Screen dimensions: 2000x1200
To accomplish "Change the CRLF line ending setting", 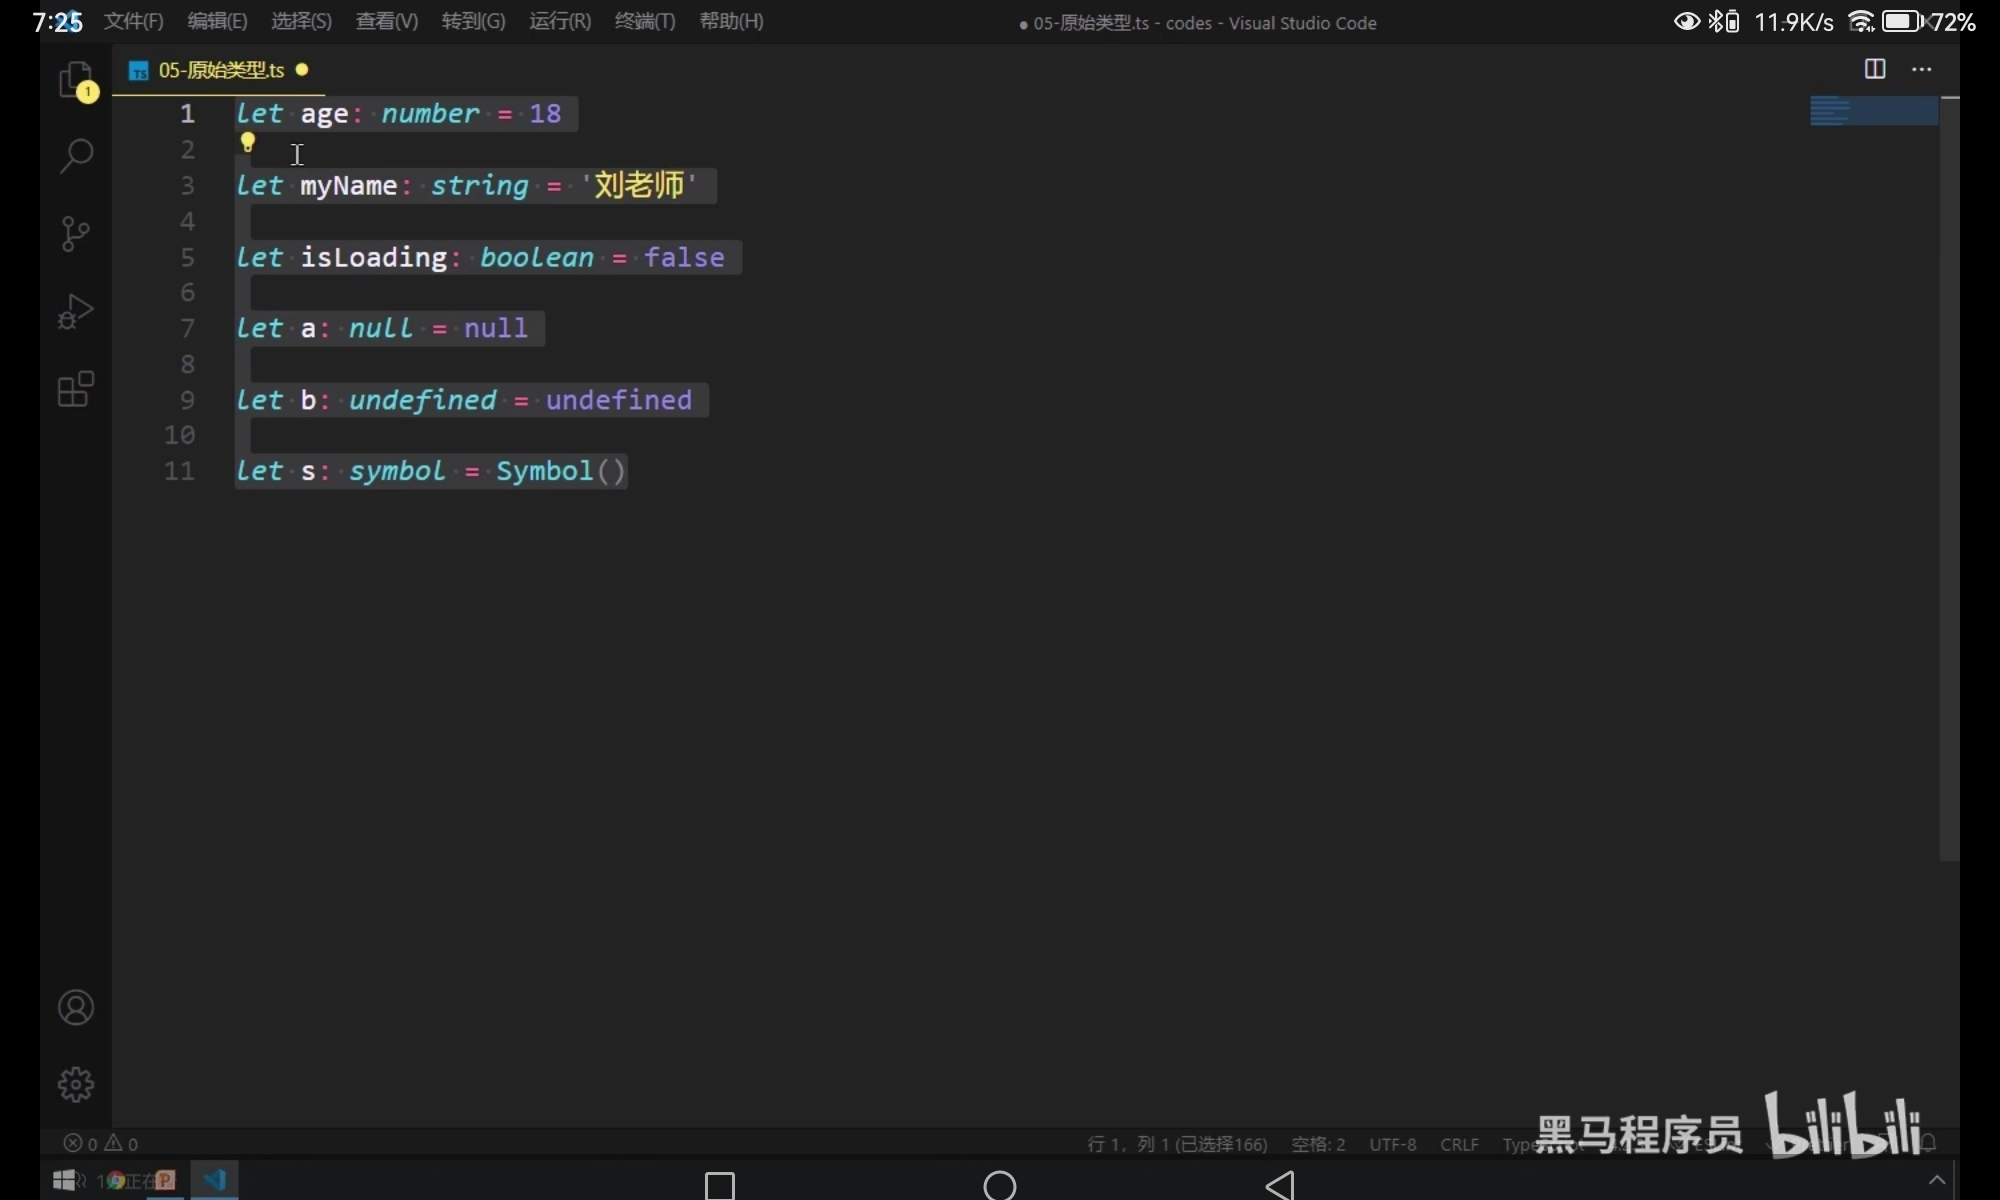I will [x=1459, y=1144].
